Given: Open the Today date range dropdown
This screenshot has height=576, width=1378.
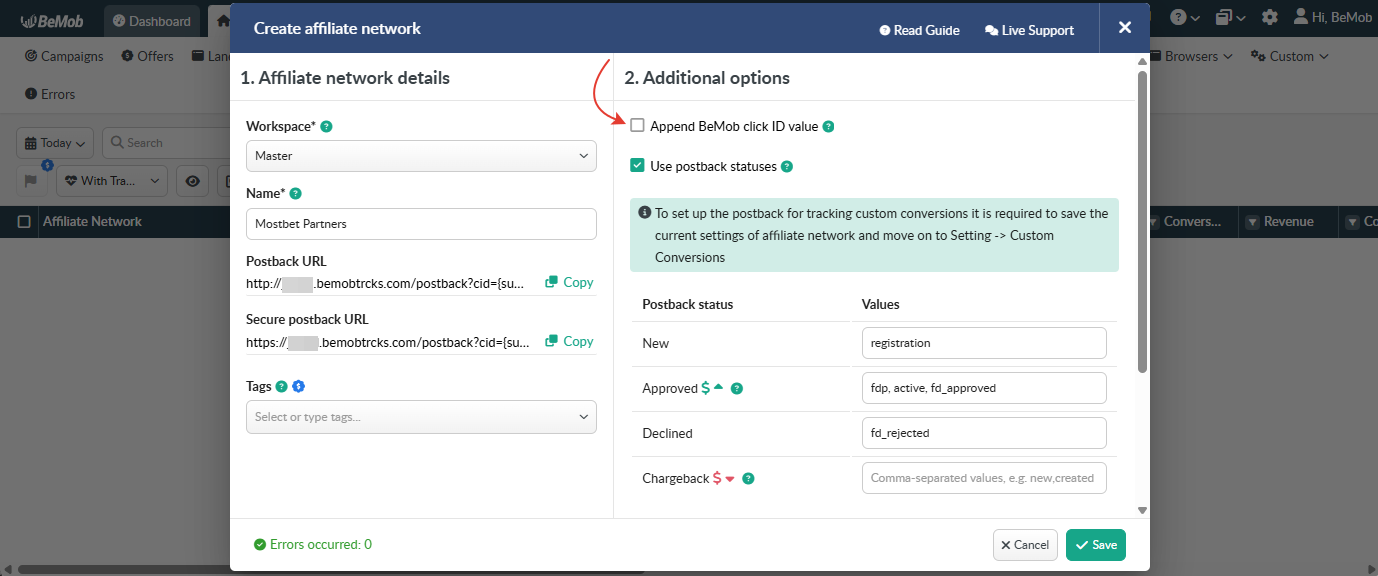Looking at the screenshot, I should [56, 143].
